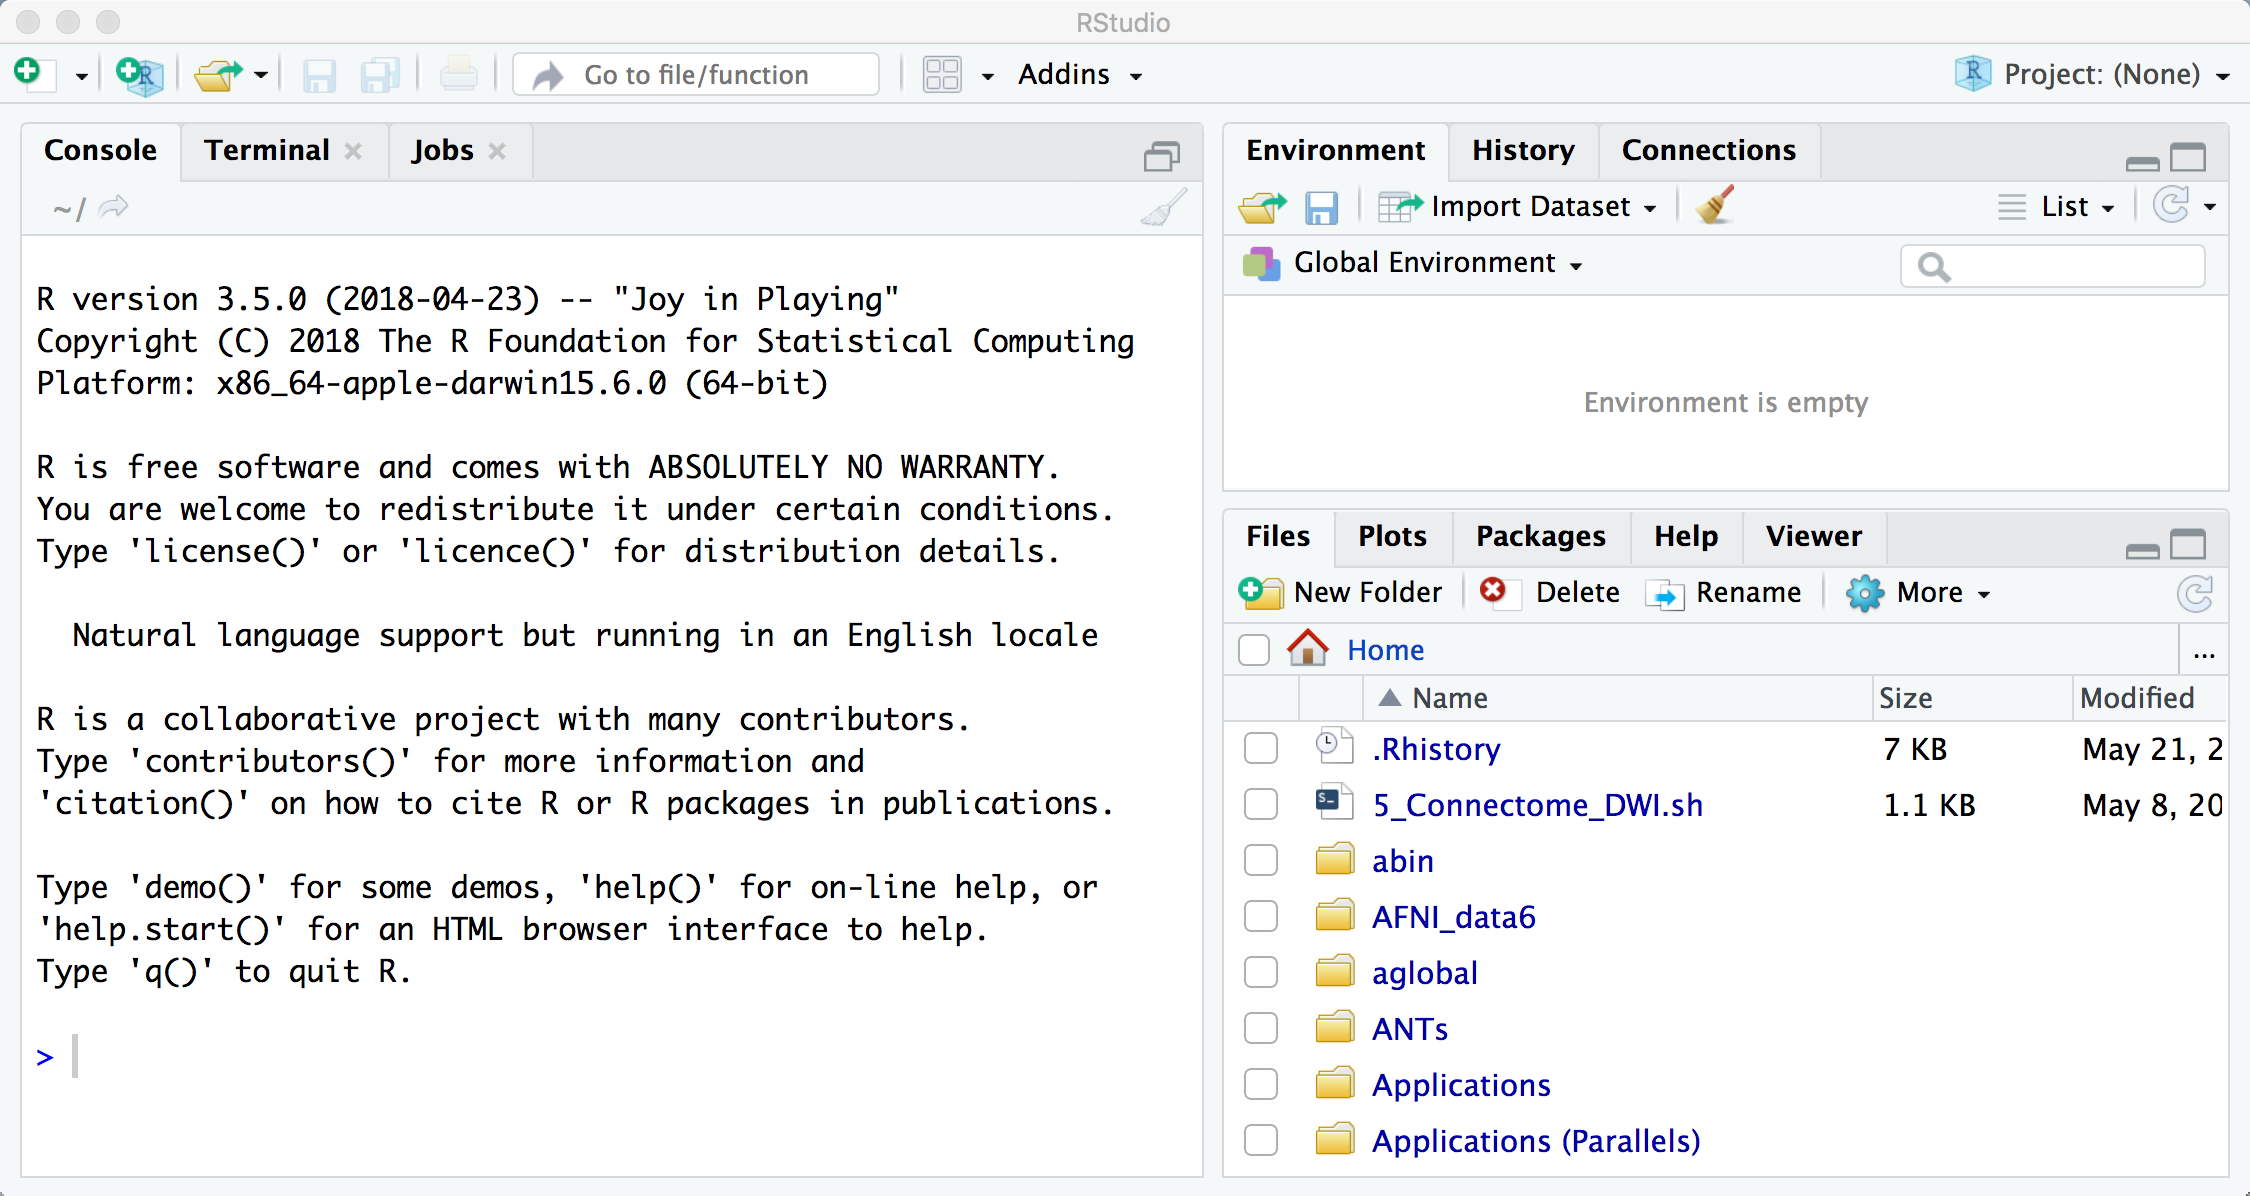Switch to the Connections tab
The width and height of the screenshot is (2250, 1196).
(x=1709, y=151)
